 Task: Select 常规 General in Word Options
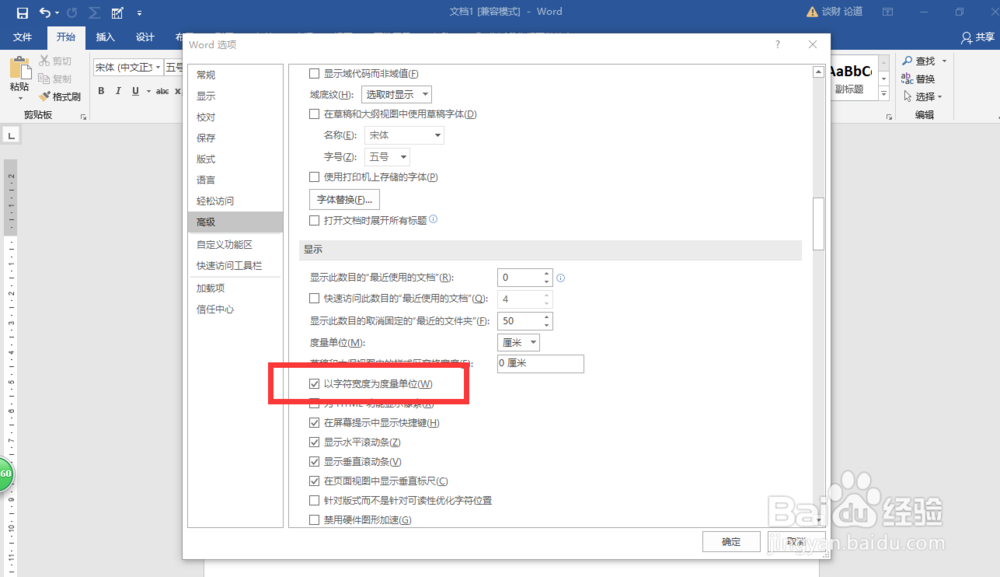click(235, 75)
